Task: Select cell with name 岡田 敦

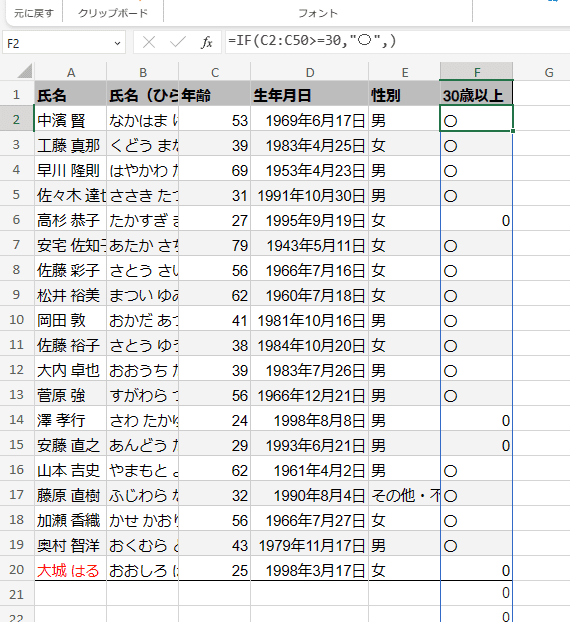Action: 71,319
